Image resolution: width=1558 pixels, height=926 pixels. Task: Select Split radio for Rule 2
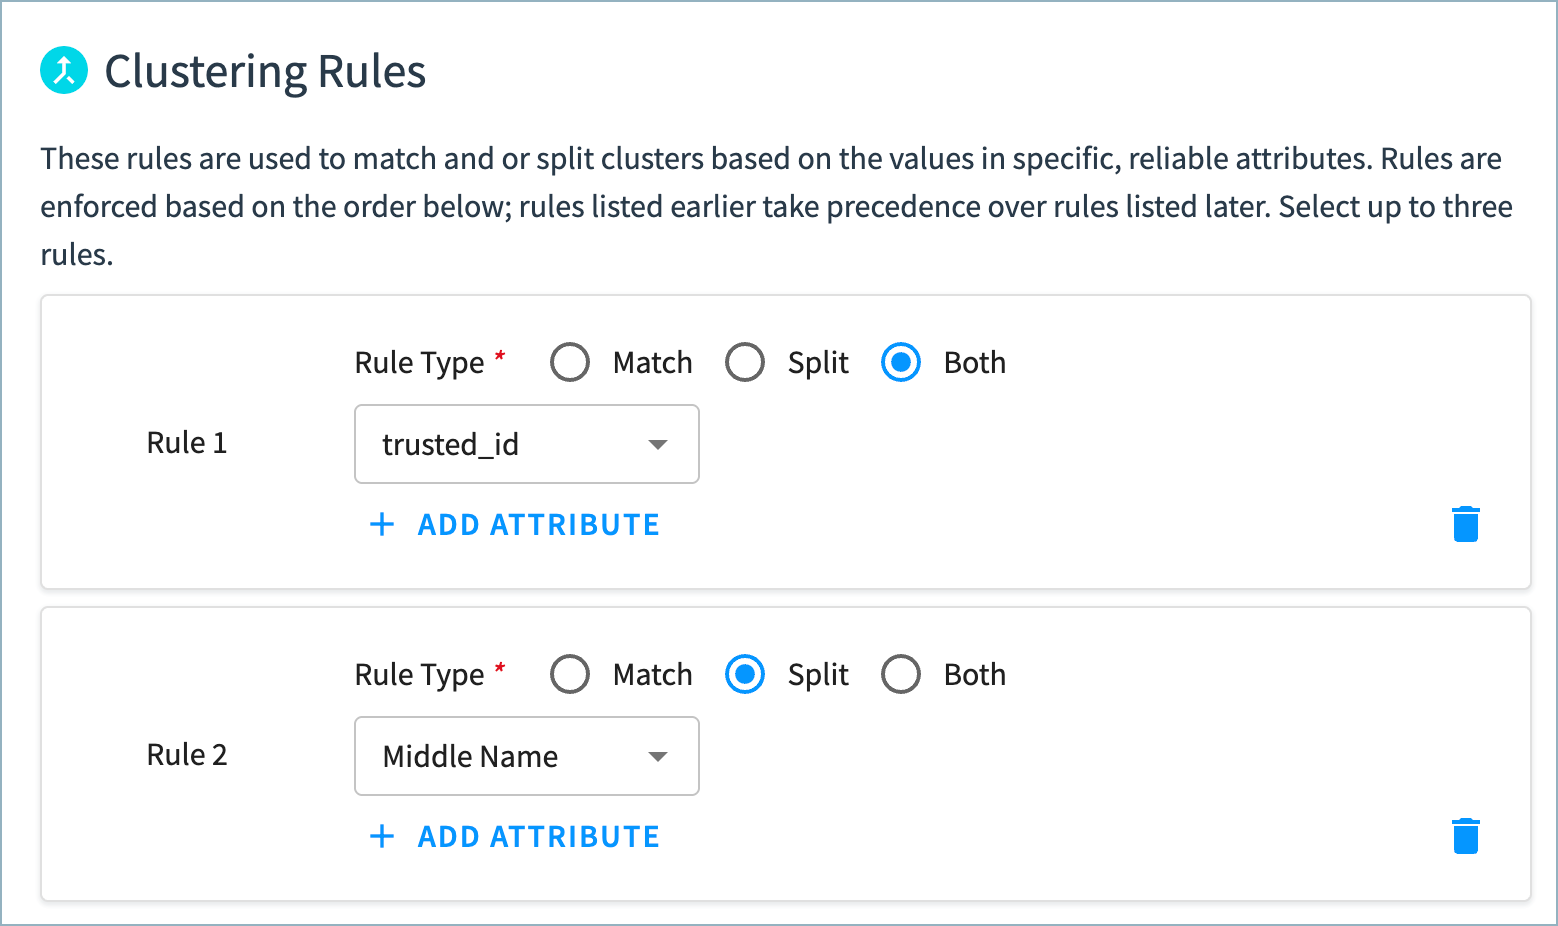(x=745, y=674)
